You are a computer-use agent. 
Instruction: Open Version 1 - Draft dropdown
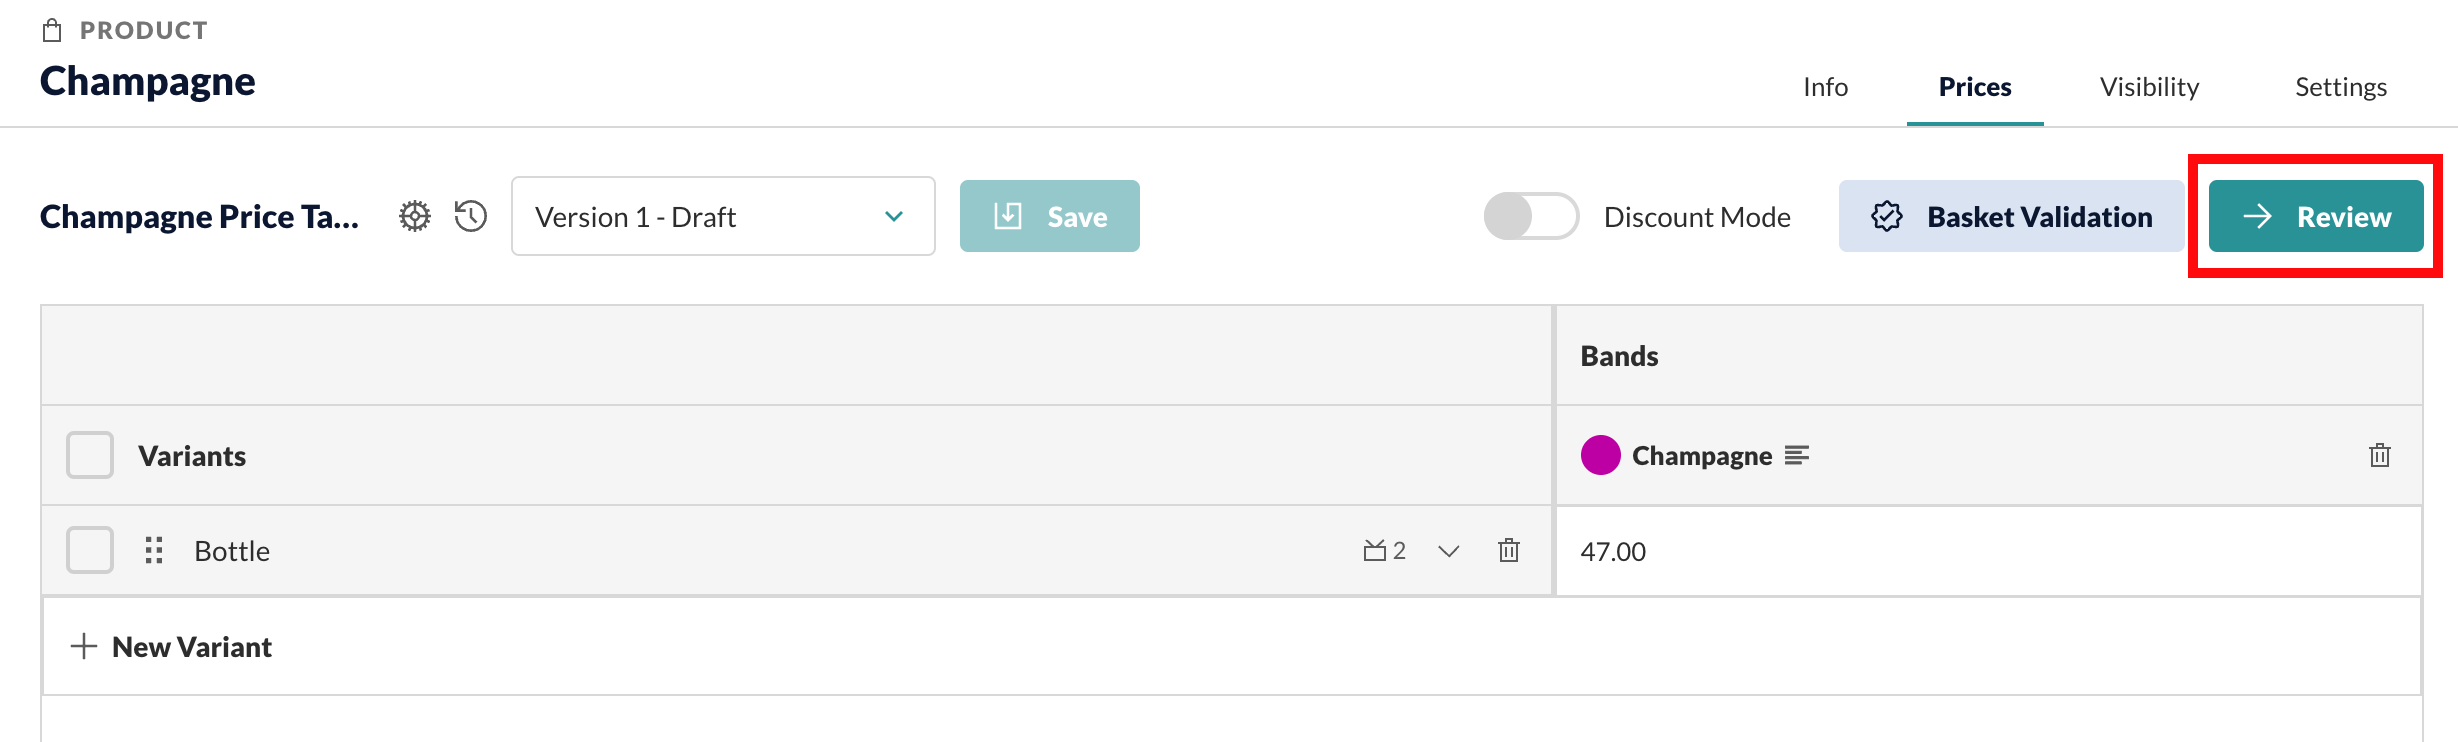click(723, 216)
